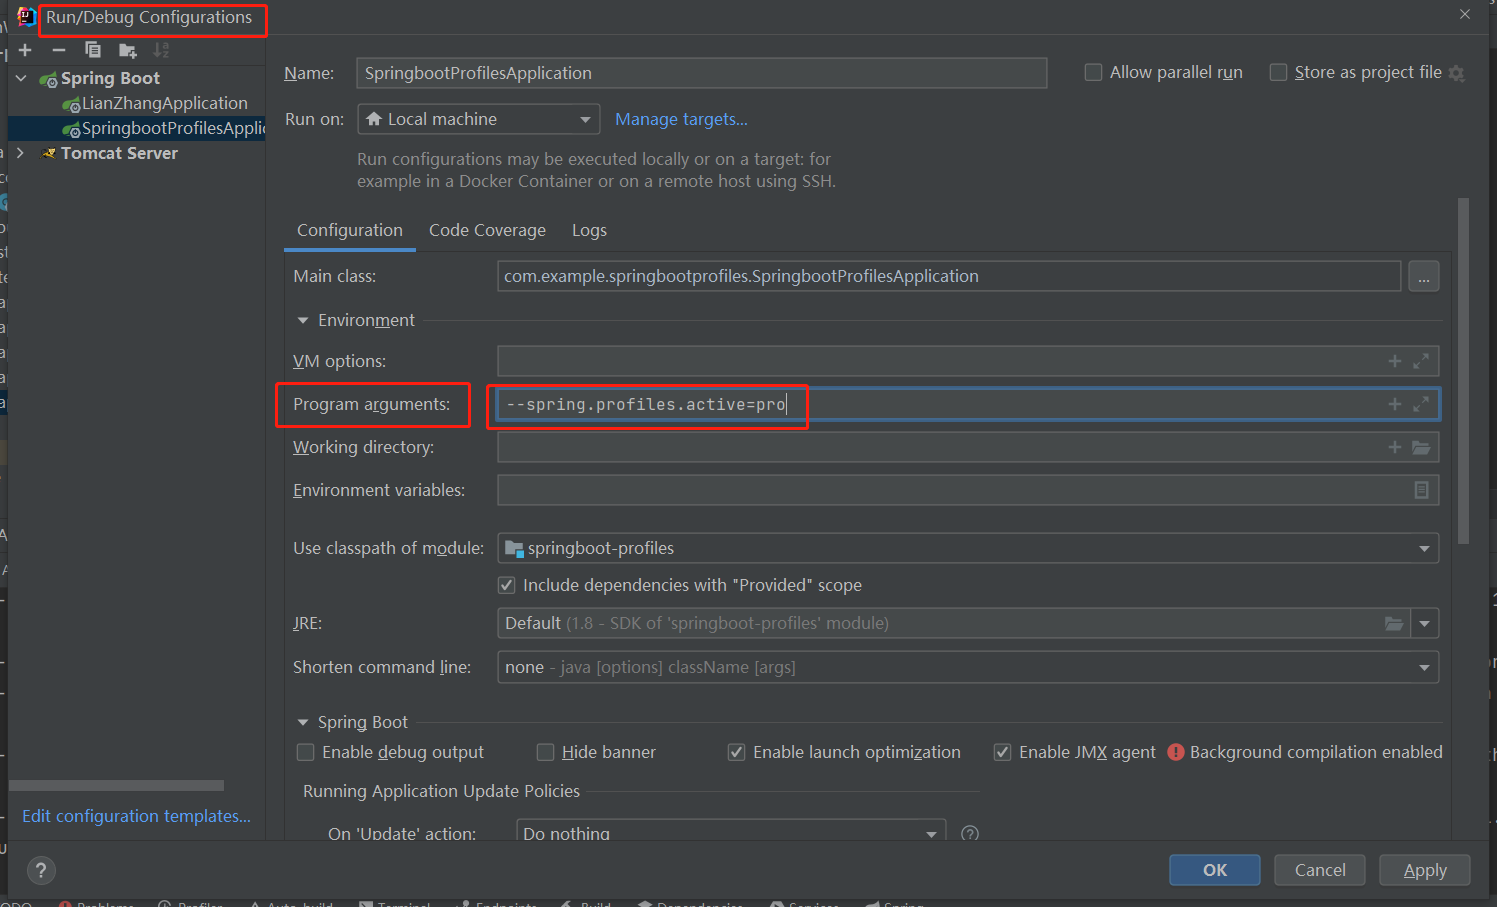Browse for Main class with ellipsis button

[x=1424, y=277]
